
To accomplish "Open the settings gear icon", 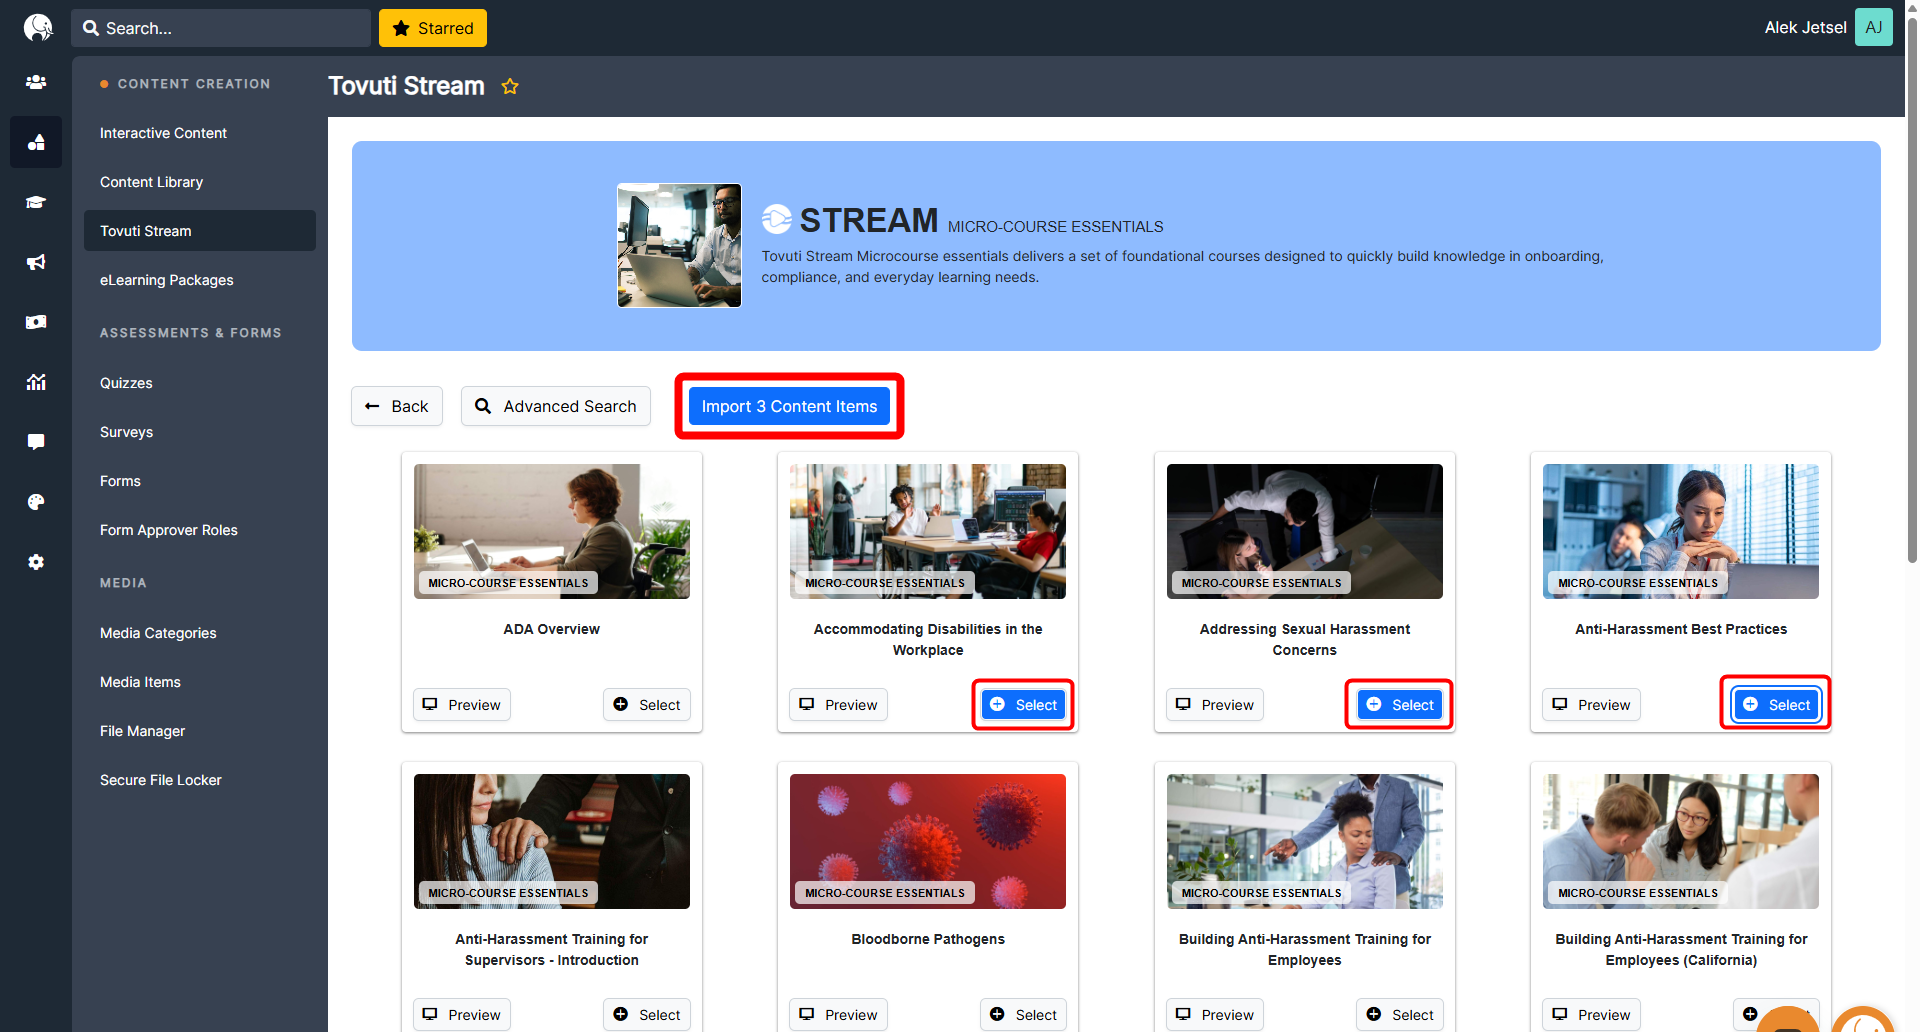I will pos(36,562).
